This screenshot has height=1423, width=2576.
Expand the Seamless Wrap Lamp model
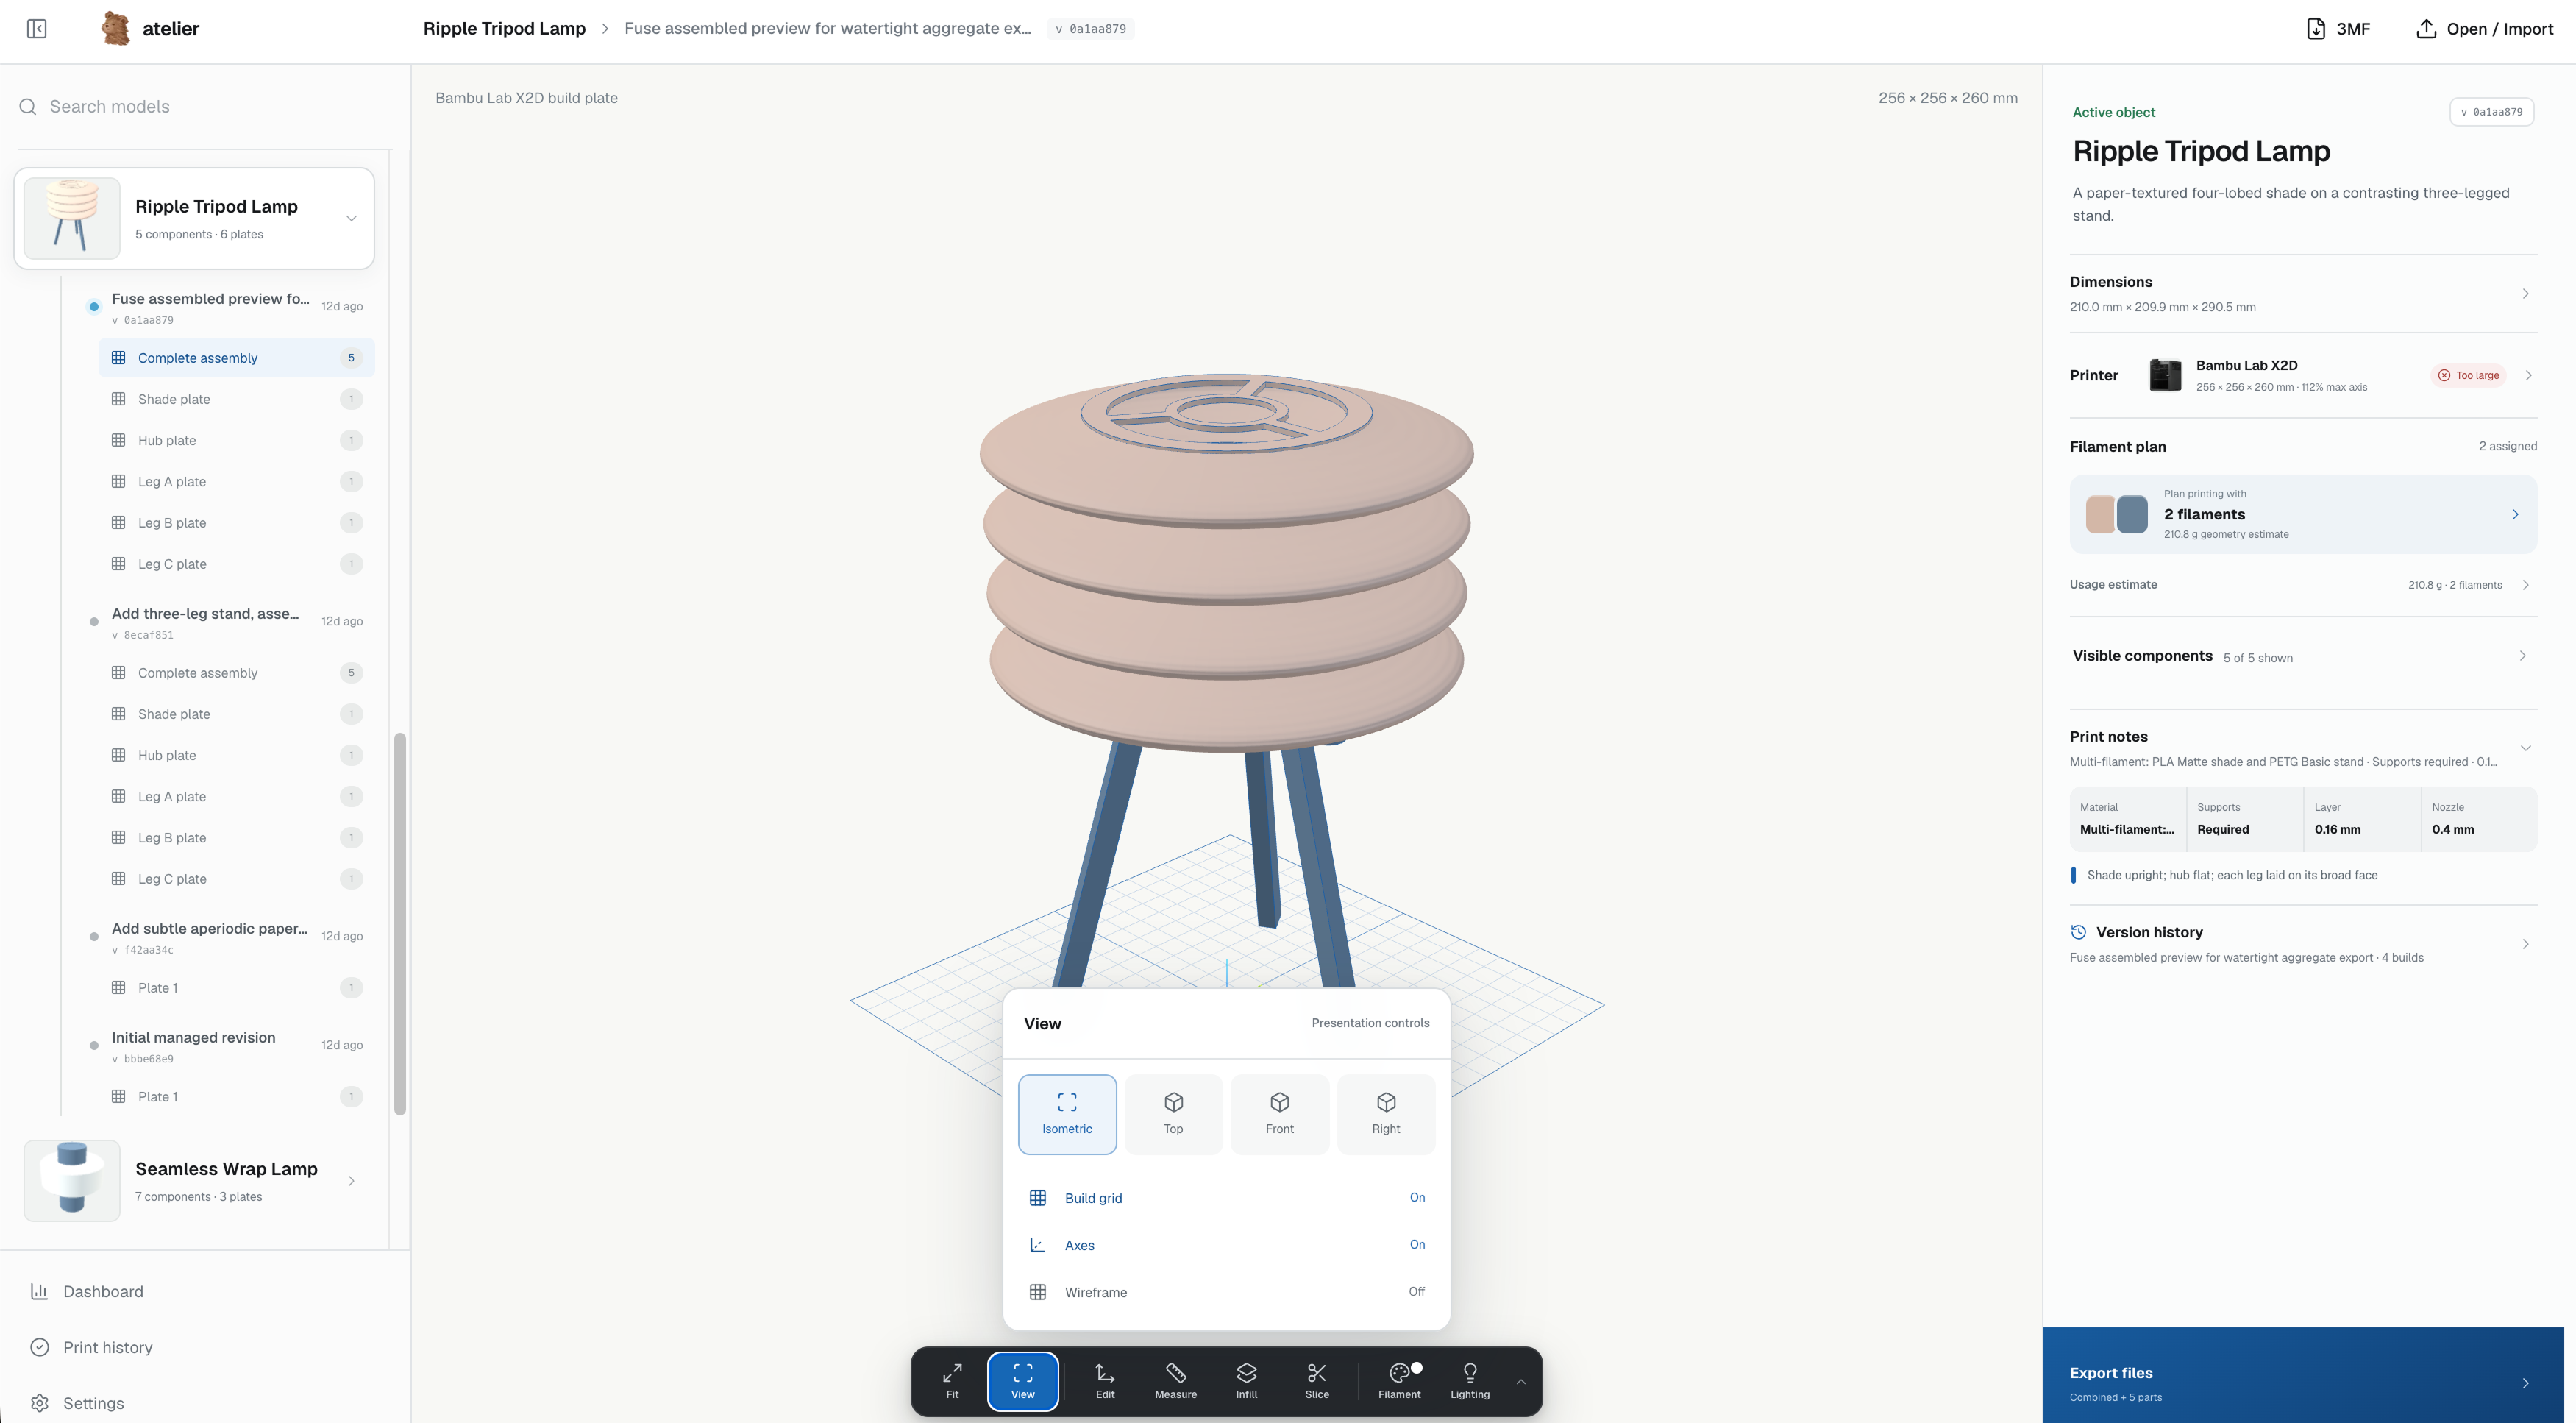pyautogui.click(x=351, y=1180)
